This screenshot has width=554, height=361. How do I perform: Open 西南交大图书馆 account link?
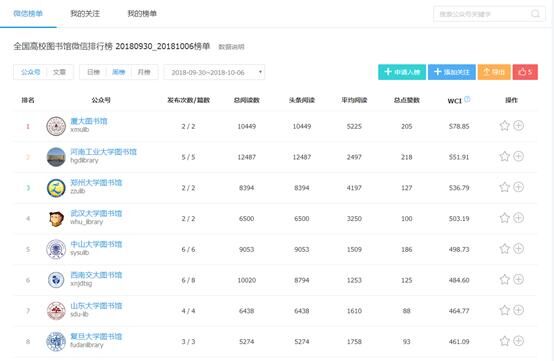[x=96, y=275]
